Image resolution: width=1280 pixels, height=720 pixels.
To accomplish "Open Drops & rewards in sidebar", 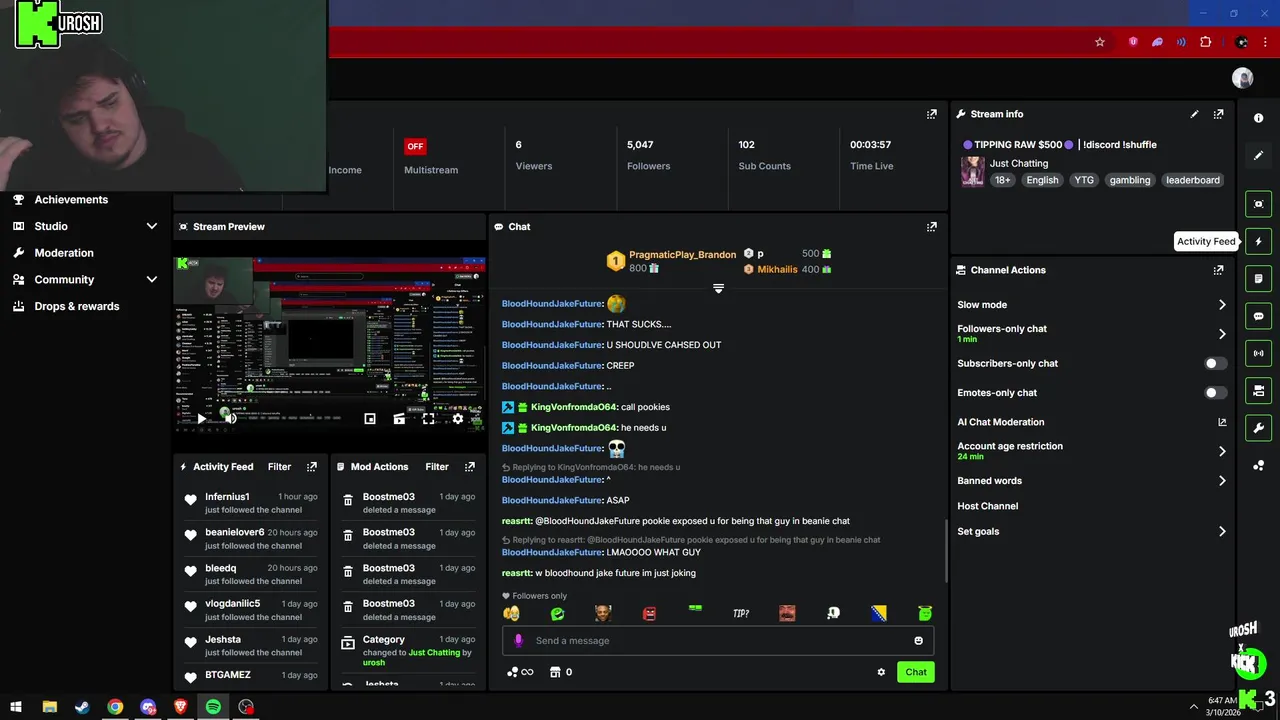I will click(x=77, y=306).
